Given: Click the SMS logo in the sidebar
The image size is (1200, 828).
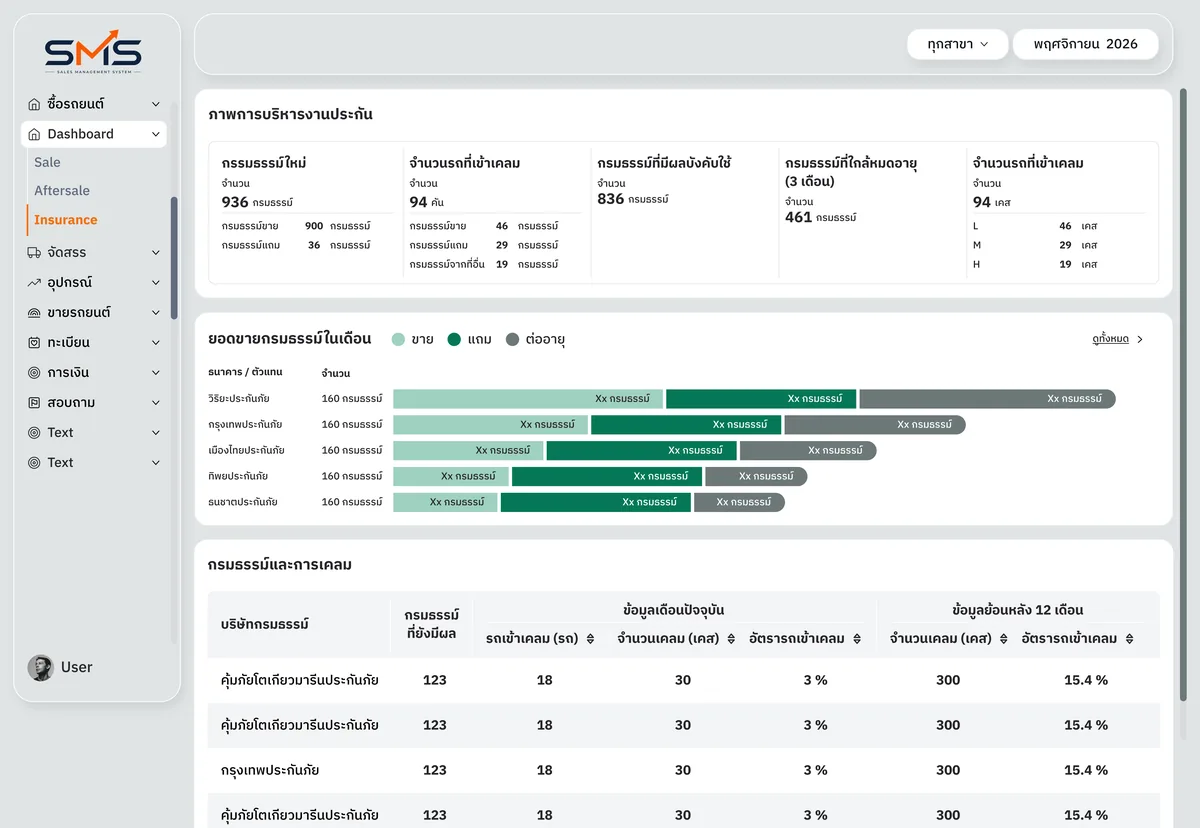Looking at the screenshot, I should pyautogui.click(x=93, y=51).
